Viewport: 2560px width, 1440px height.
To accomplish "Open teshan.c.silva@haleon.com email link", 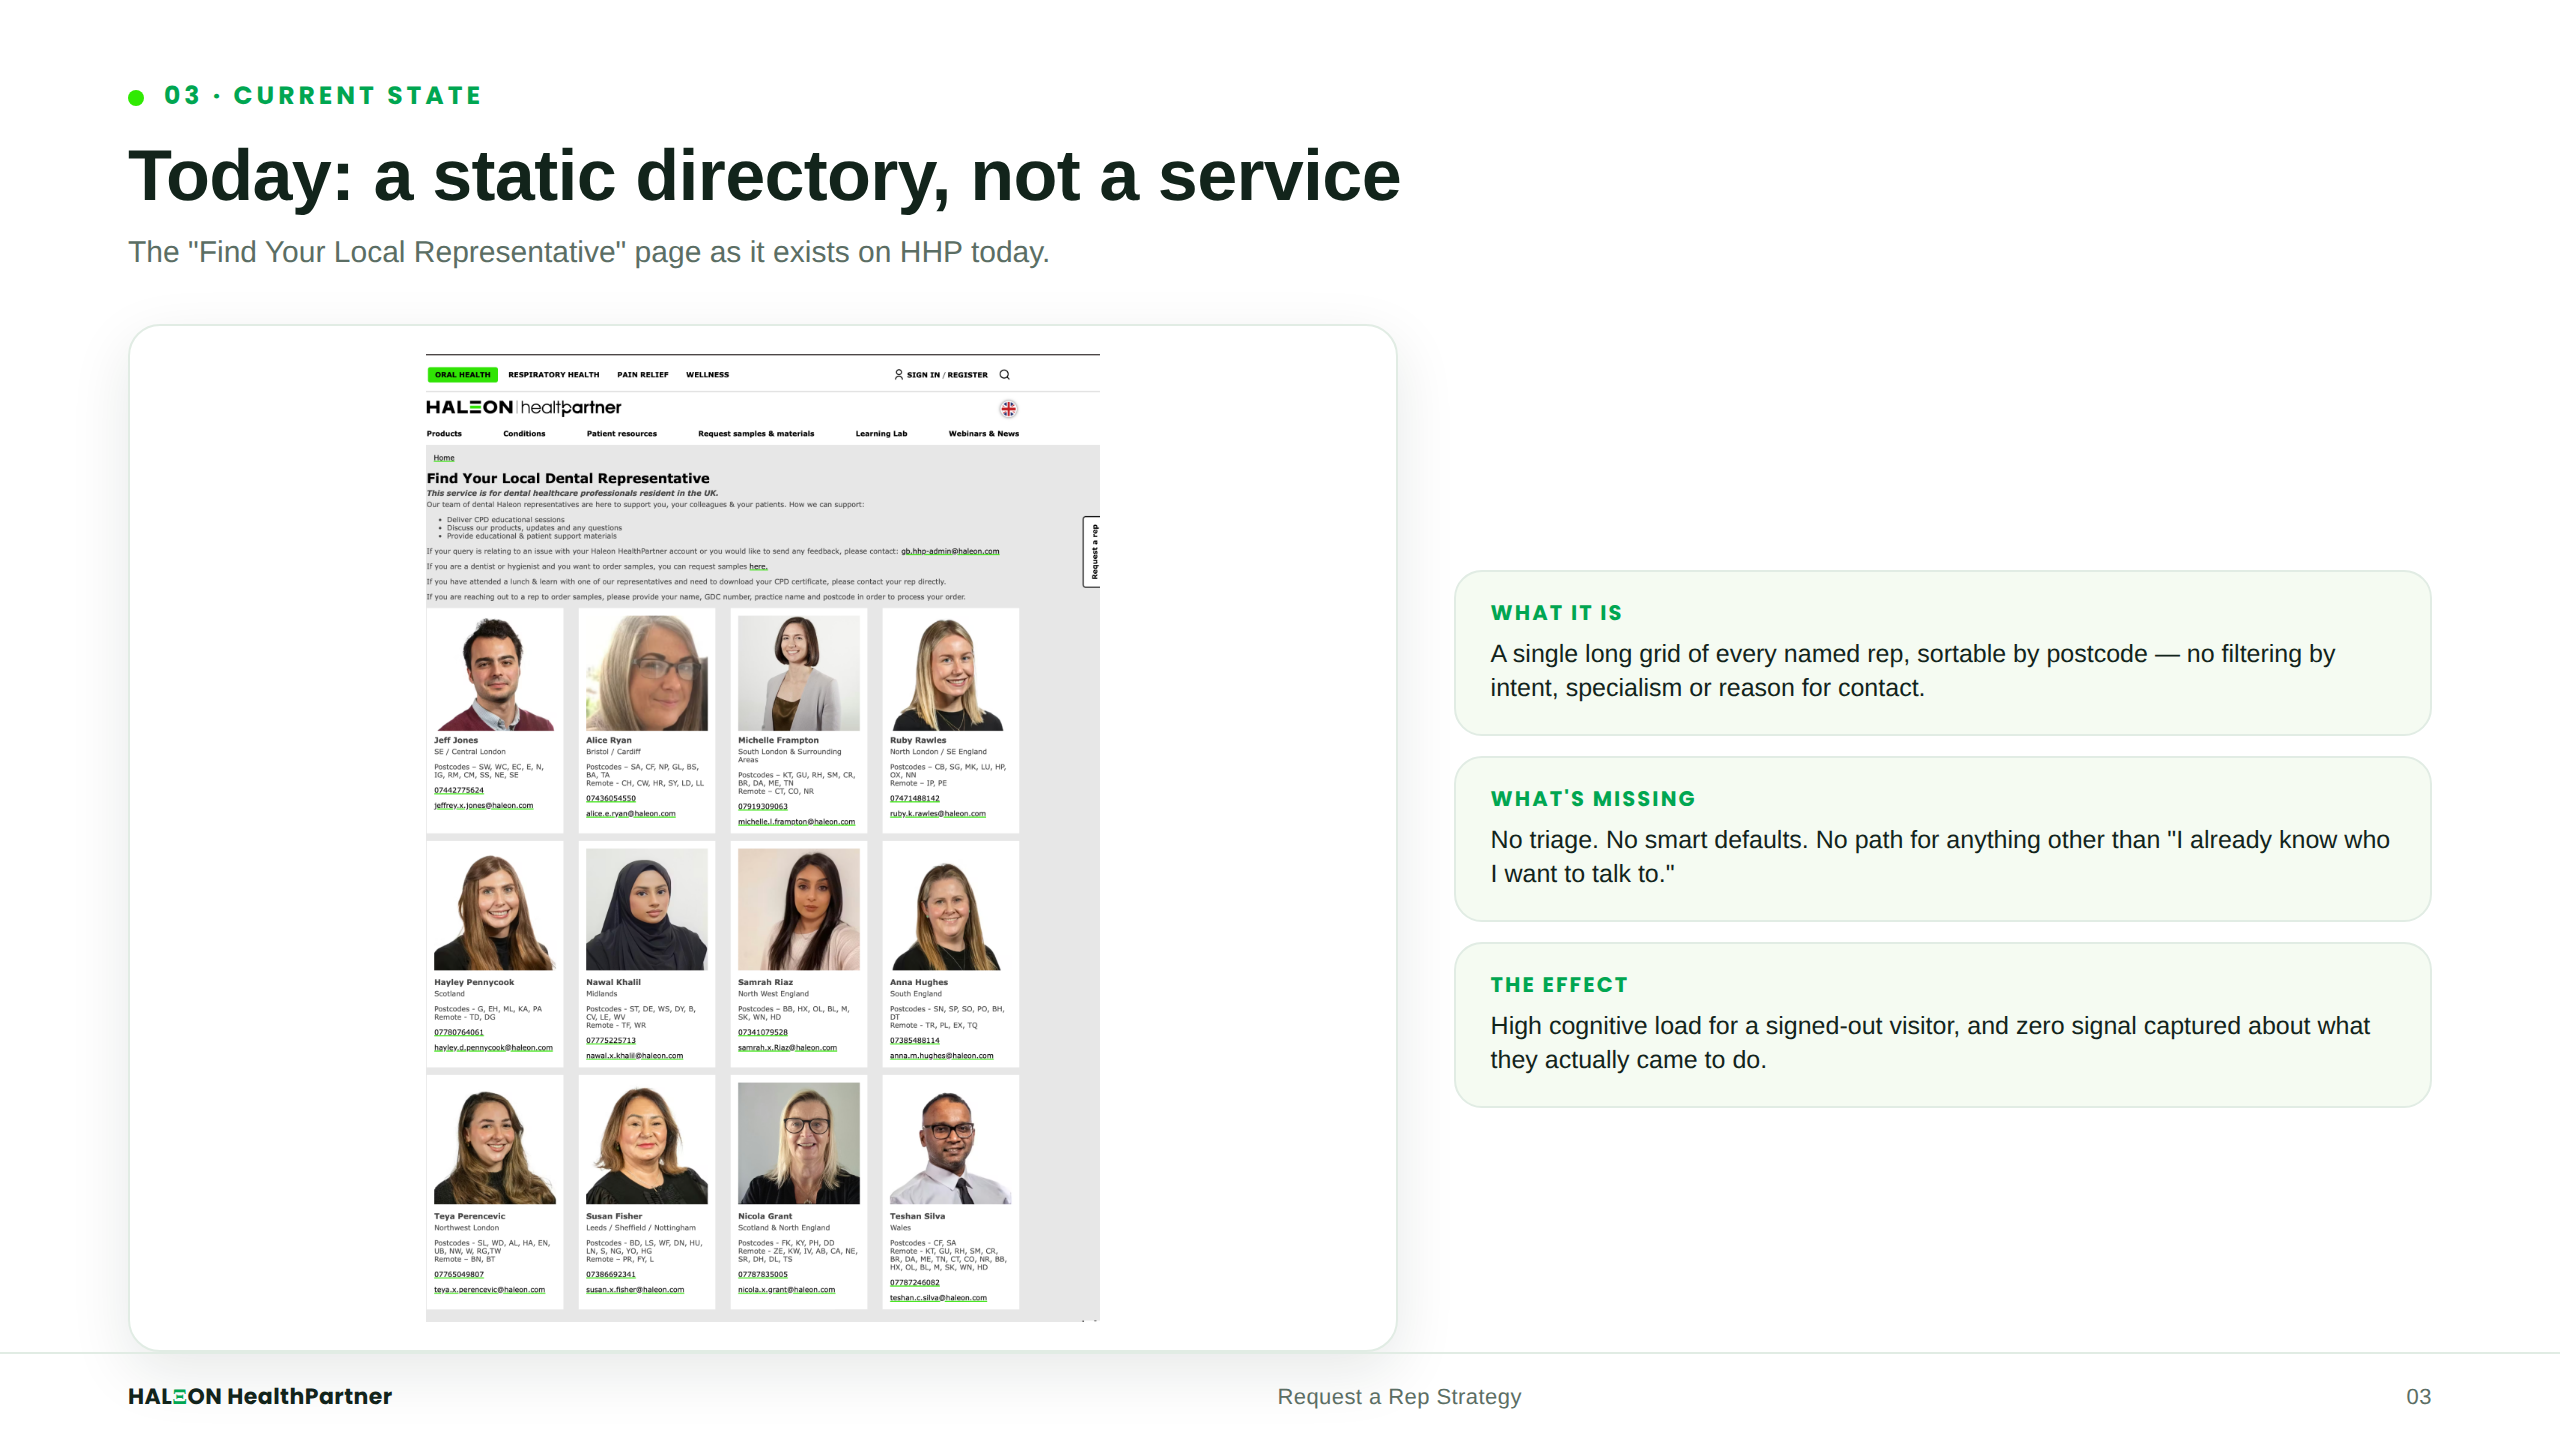I will click(x=939, y=1298).
